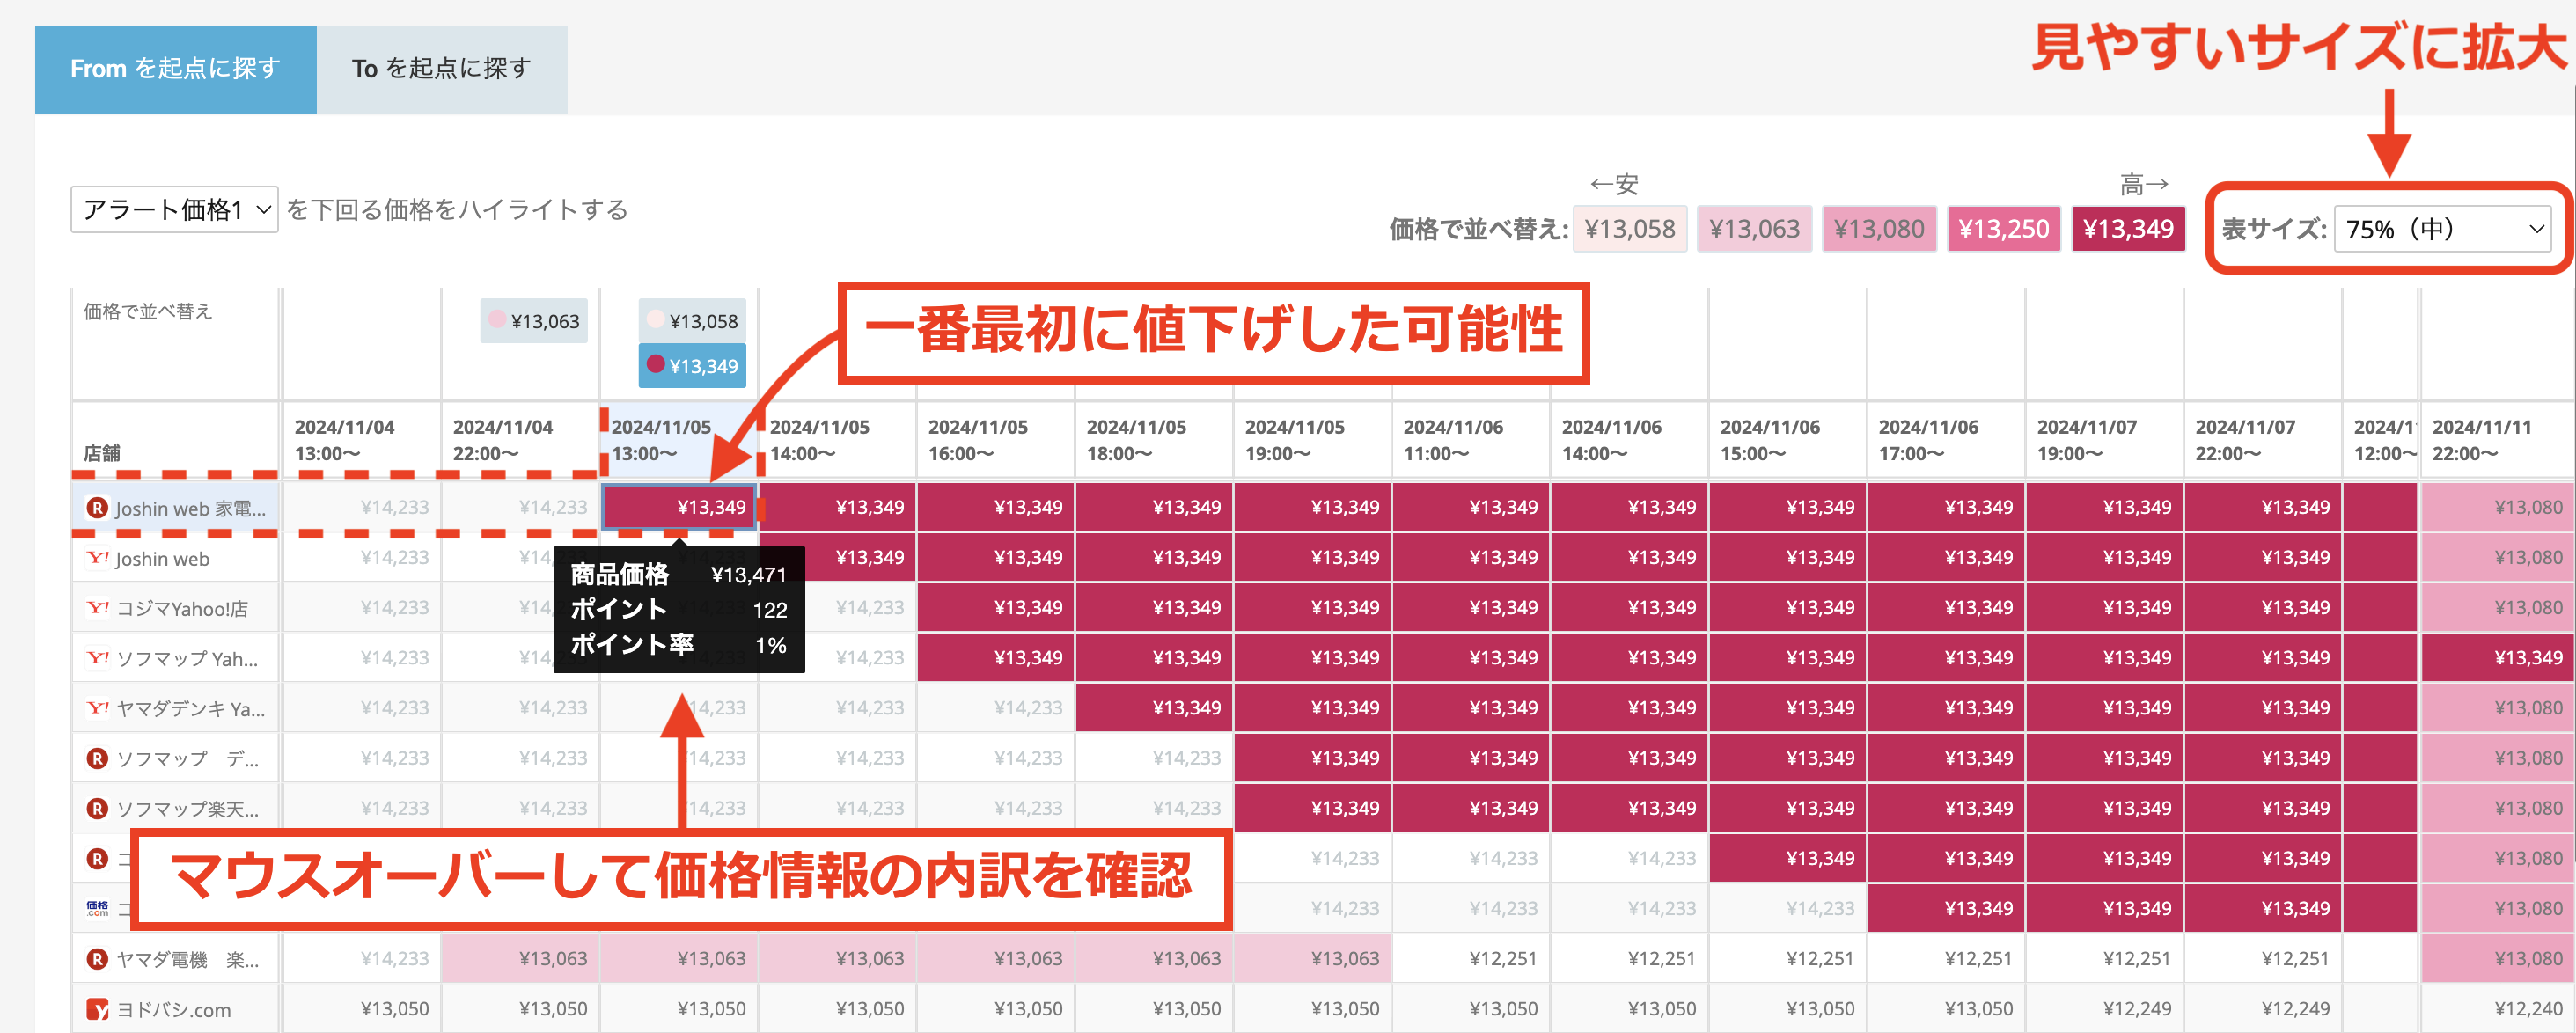Open the 表サイズ 75%（中） dropdown
This screenshot has height=1033, width=2576.
point(2442,229)
